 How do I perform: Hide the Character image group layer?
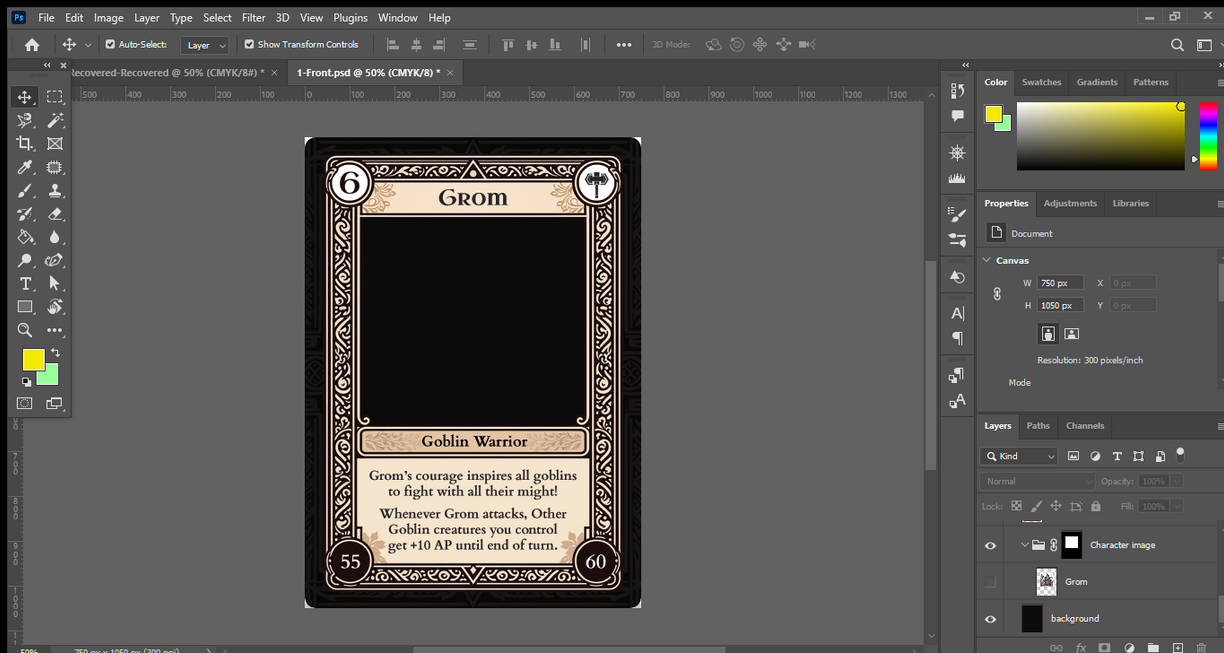pos(990,546)
